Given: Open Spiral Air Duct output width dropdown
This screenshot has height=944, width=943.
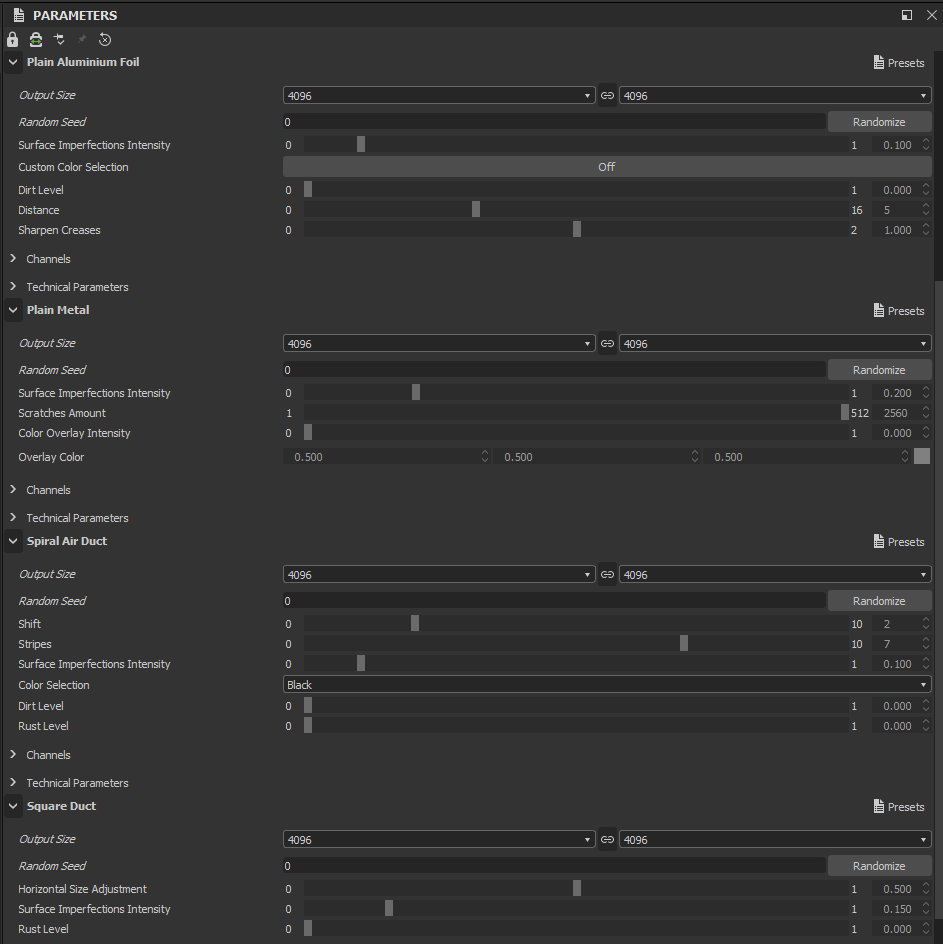Looking at the screenshot, I should pos(439,575).
